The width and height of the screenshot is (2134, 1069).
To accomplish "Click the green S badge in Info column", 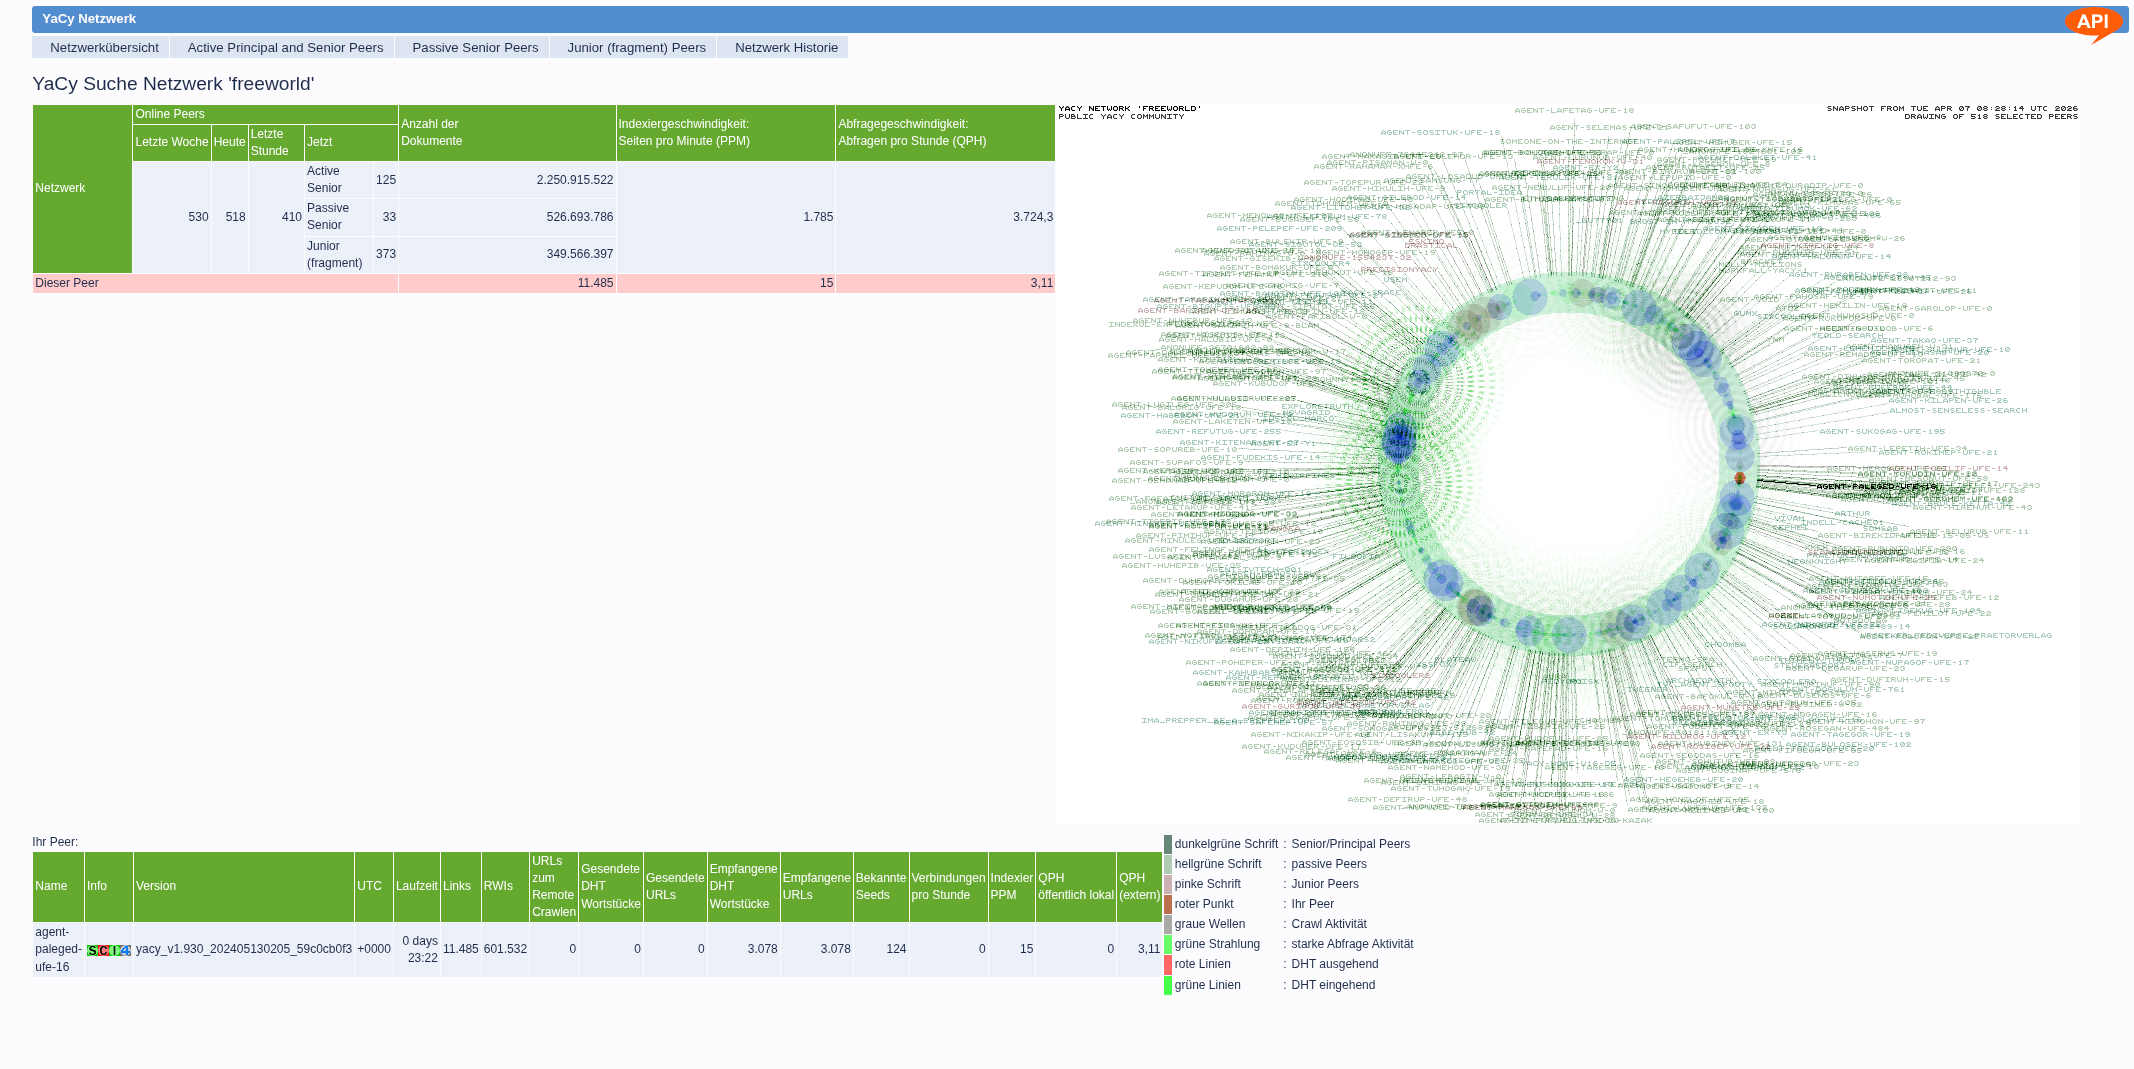I will (93, 950).
